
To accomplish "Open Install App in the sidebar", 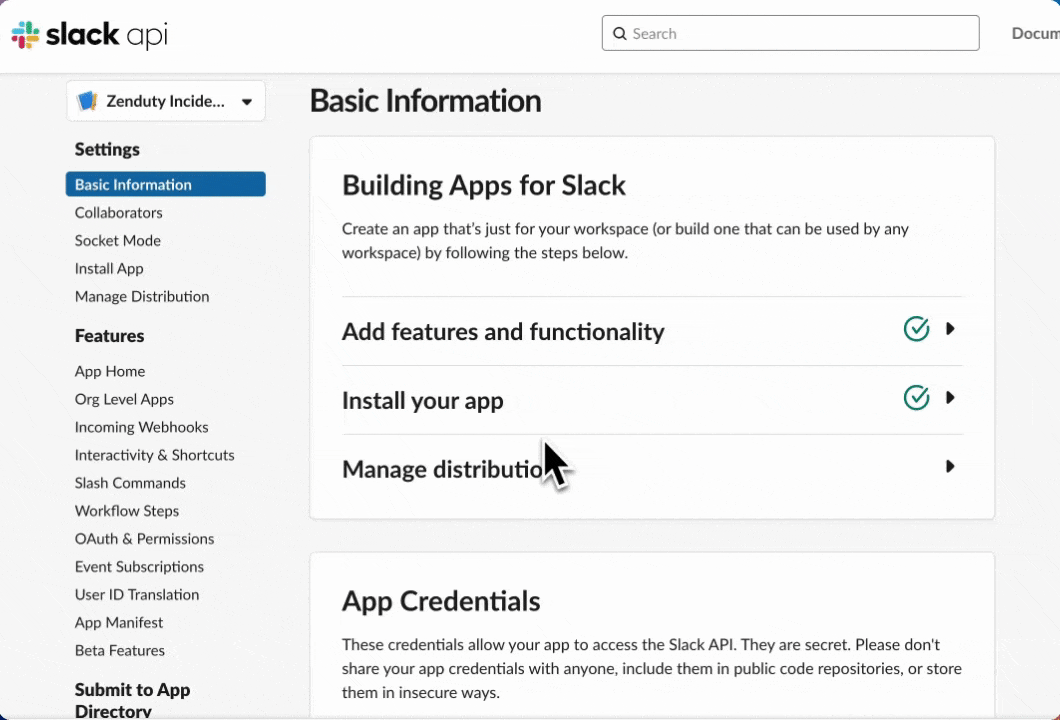I will (109, 268).
